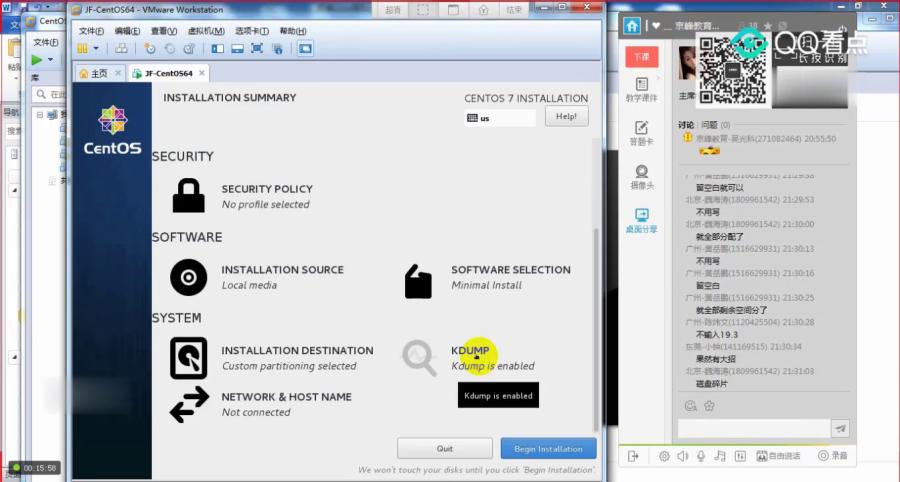Click the red 下课 button

coord(642,57)
